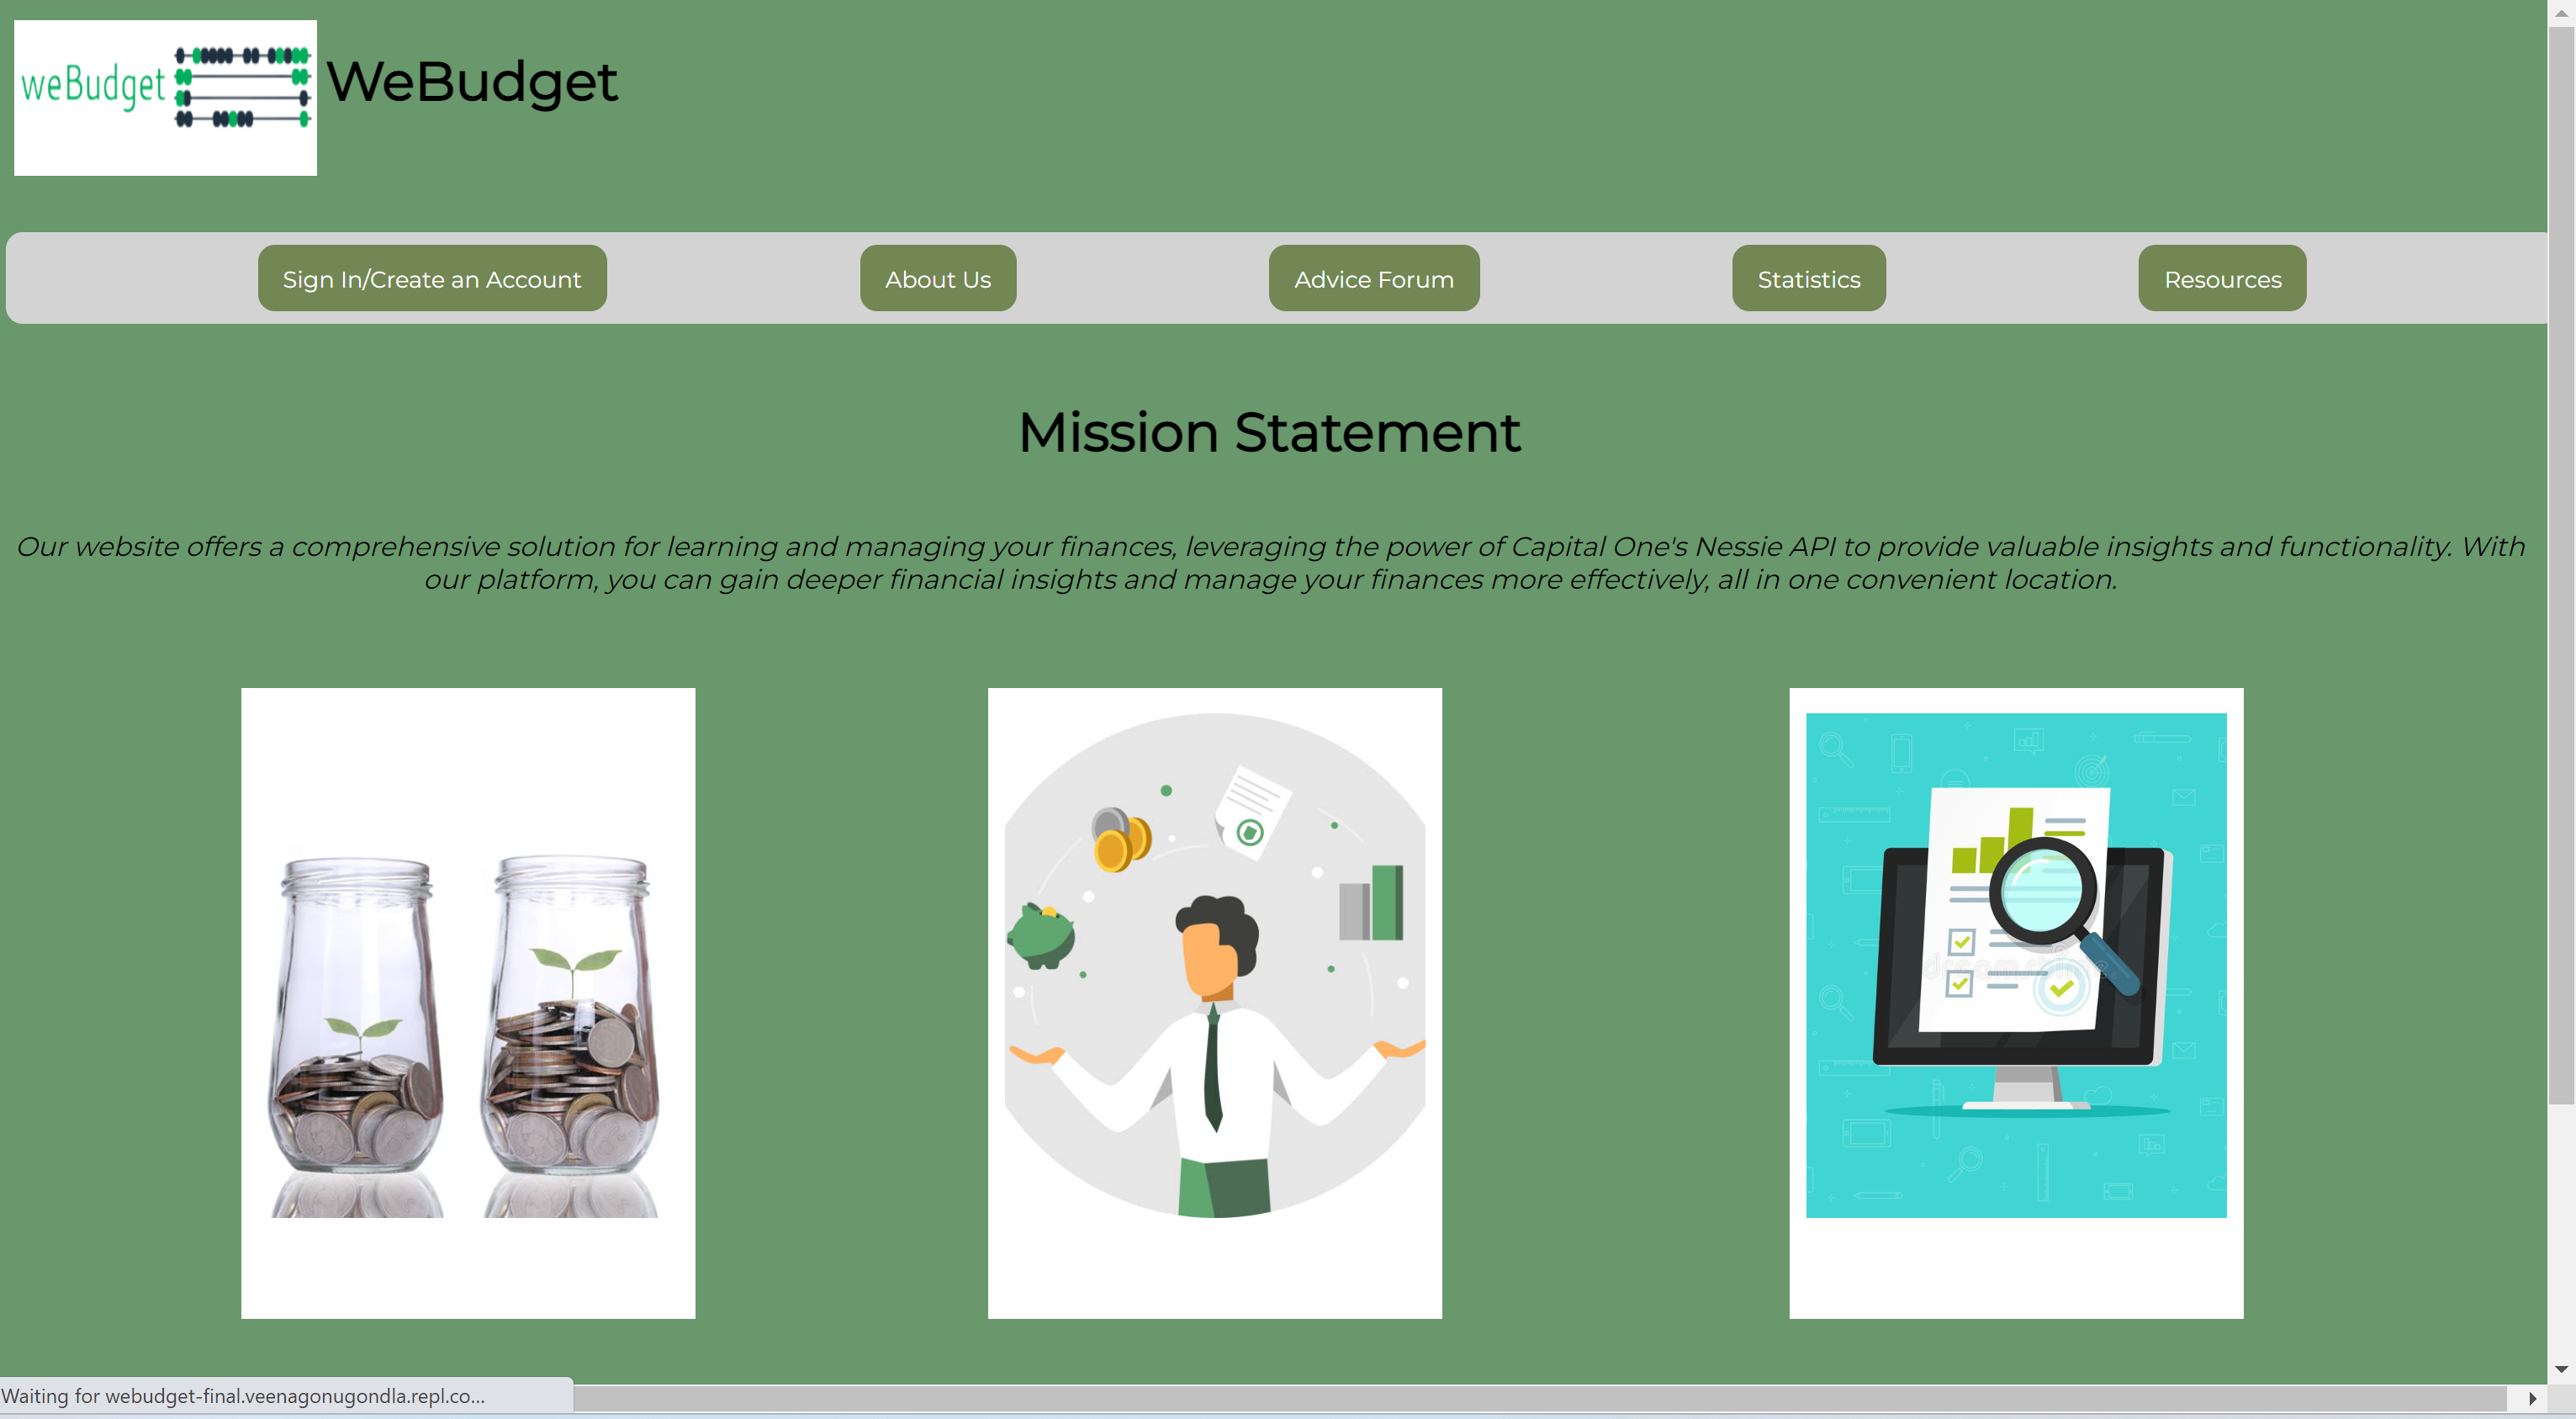The width and height of the screenshot is (2576, 1419).
Task: Open Sign In/Create an Account page
Action: [431, 279]
